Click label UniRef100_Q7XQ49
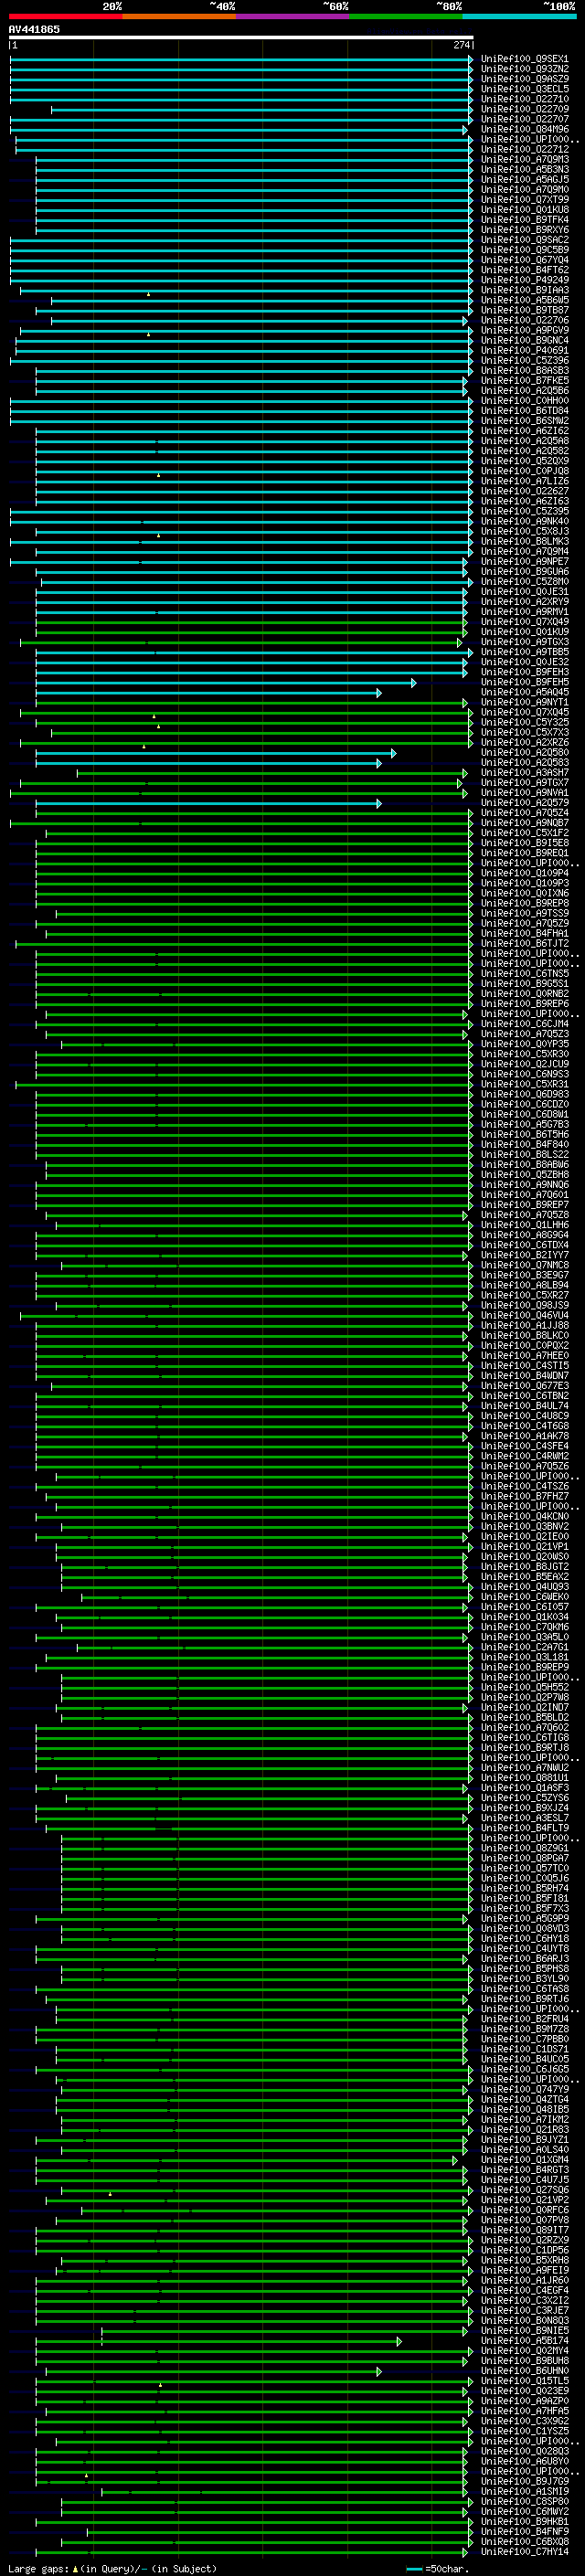 (x=524, y=622)
